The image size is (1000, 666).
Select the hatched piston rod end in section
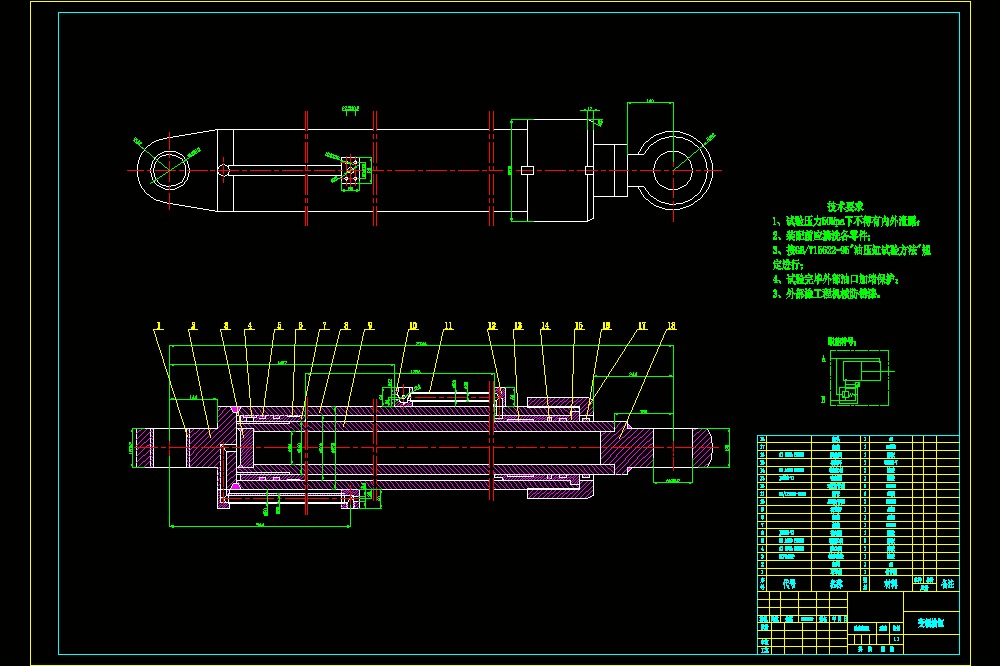click(x=627, y=447)
